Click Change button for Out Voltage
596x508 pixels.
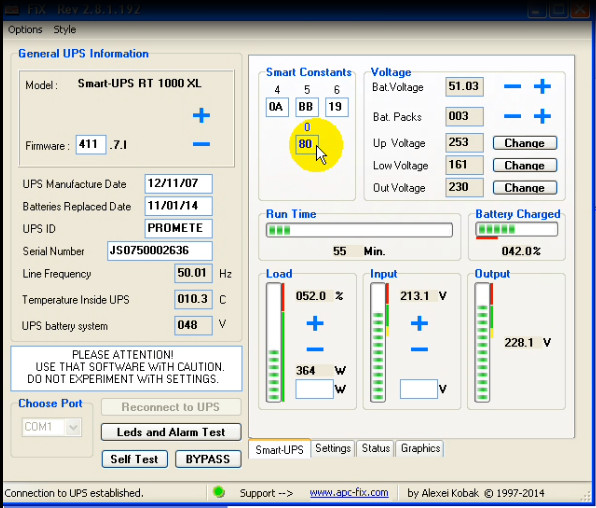525,187
